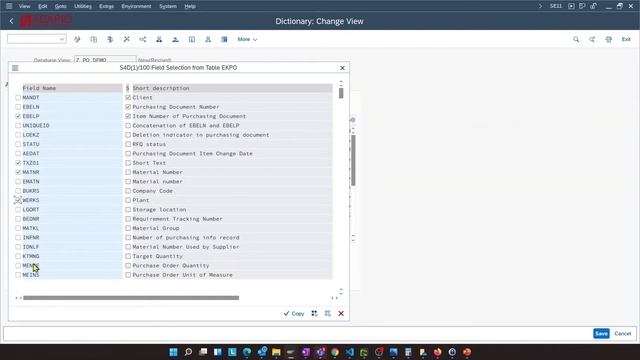Viewport: 640px width, 360px height.
Task: Click the red Cancel X in the dialog footer
Action: tap(341, 313)
